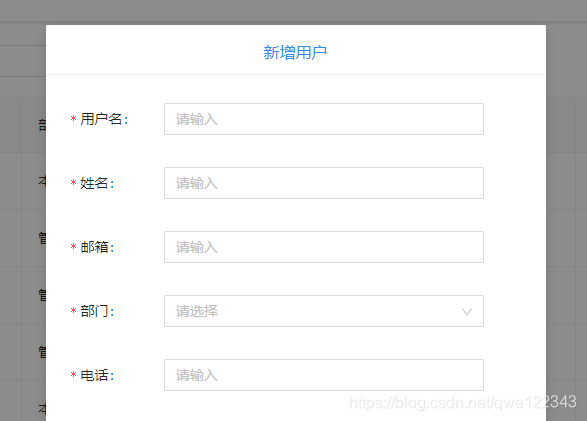
Task: Click the 用户名 input field
Action: pyautogui.click(x=324, y=119)
